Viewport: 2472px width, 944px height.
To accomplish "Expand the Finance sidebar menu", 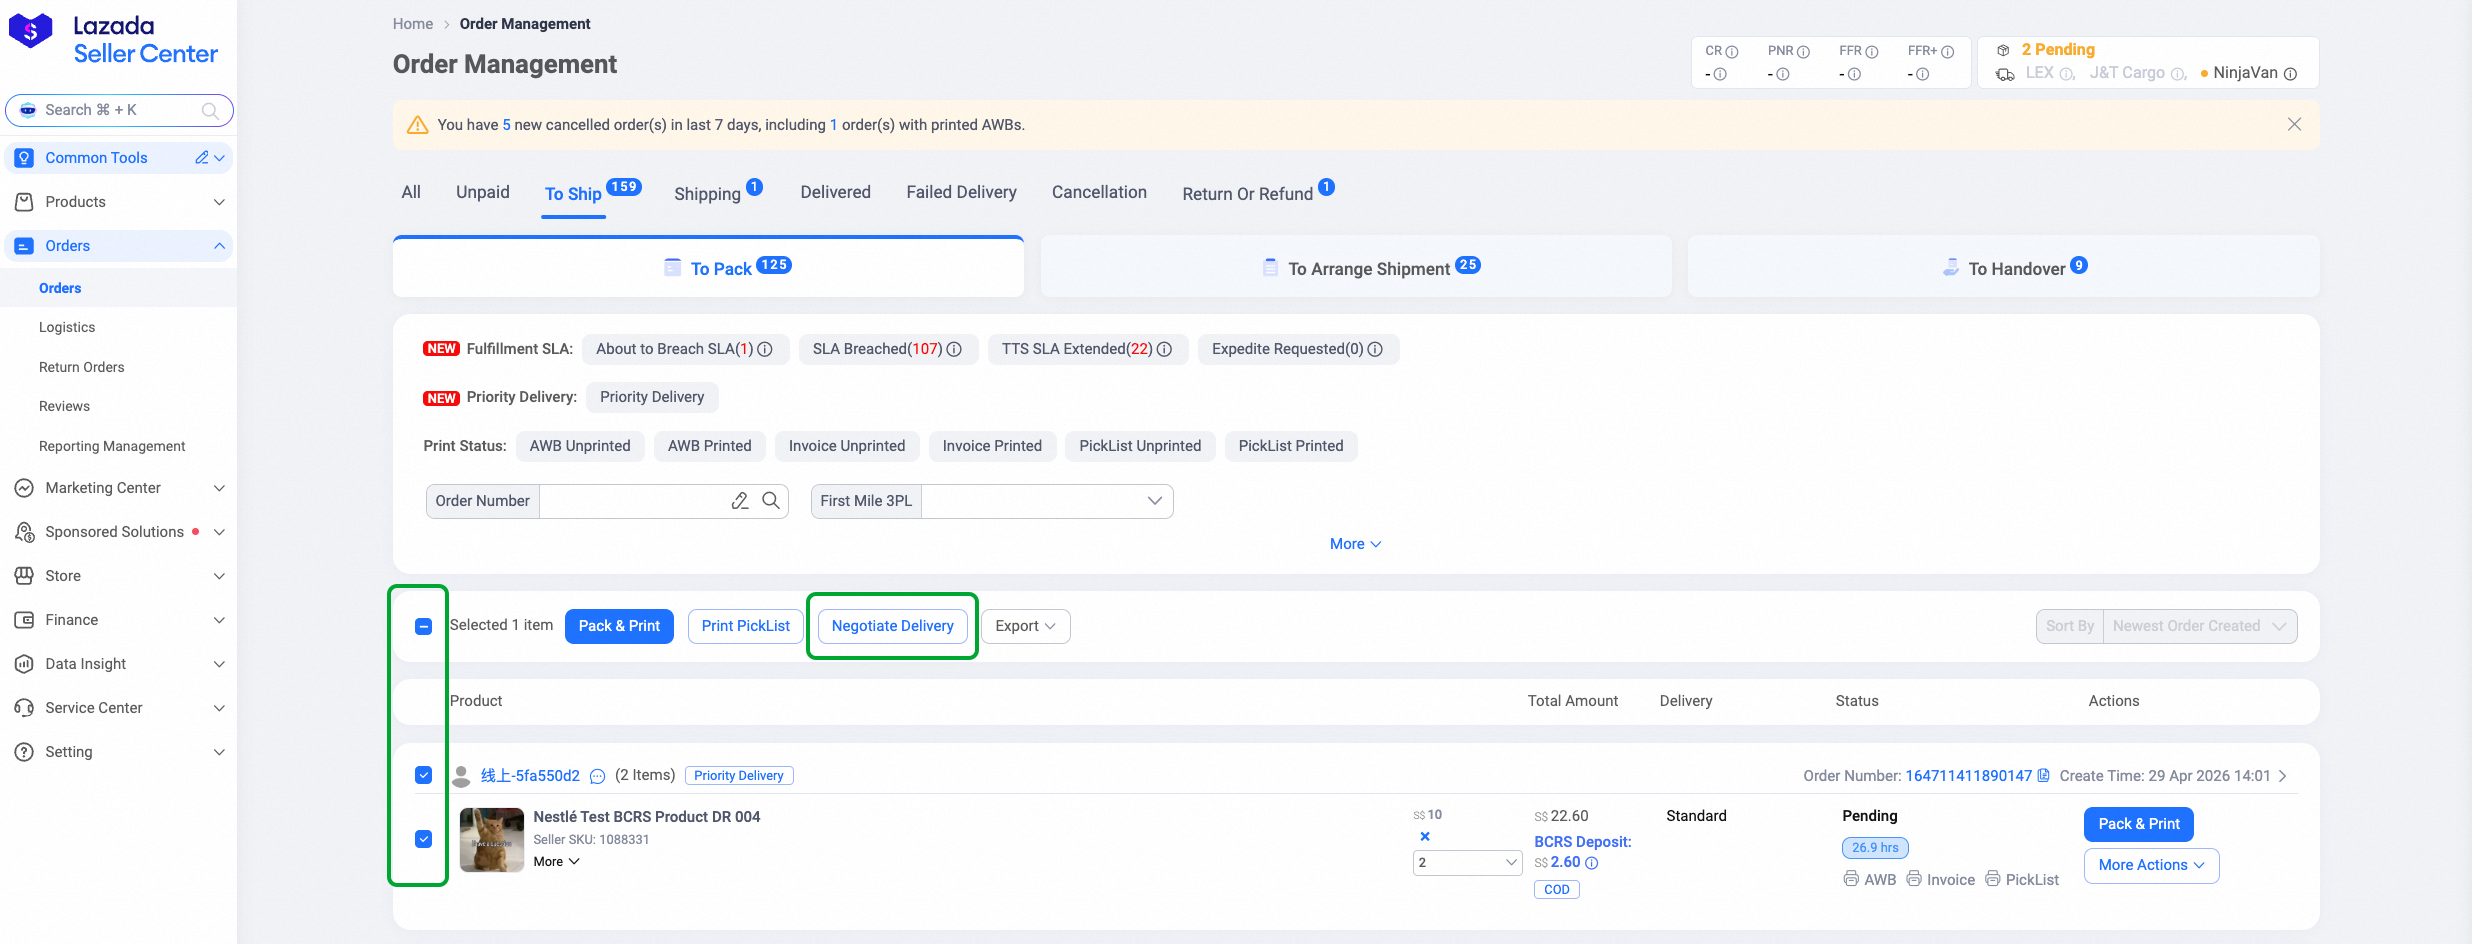I will point(219,620).
